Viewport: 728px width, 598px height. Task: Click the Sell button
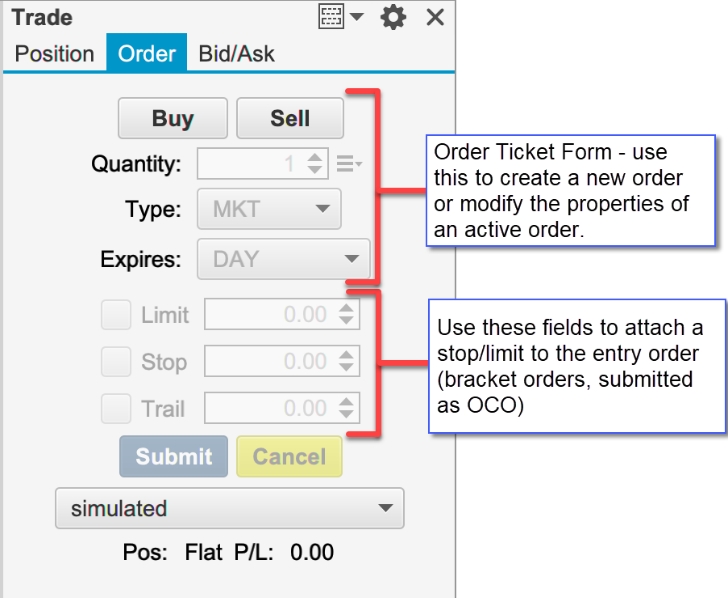point(290,118)
